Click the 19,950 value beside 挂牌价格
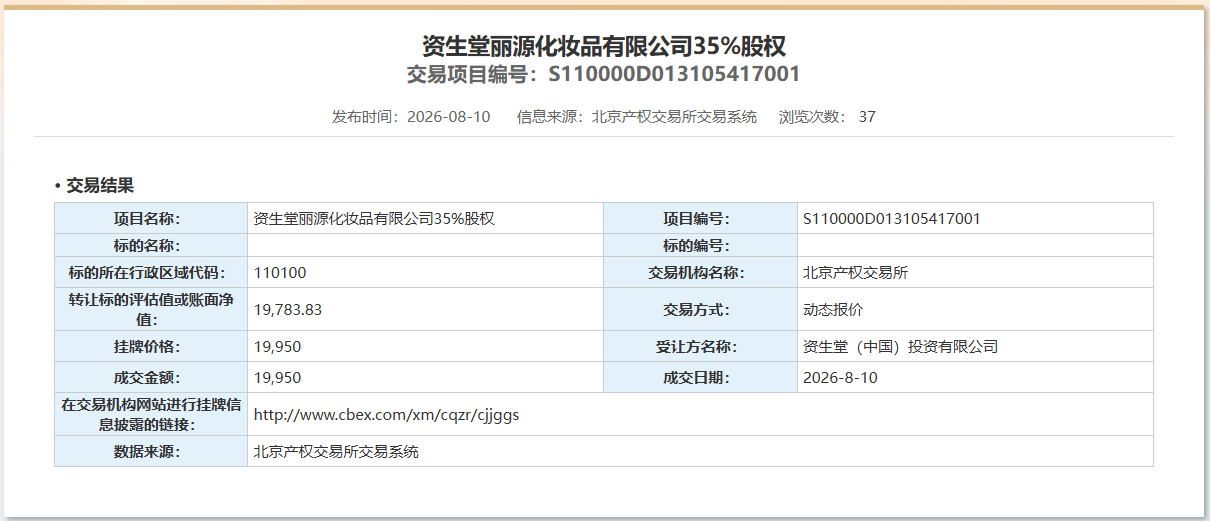This screenshot has width=1210, height=521. [x=278, y=346]
